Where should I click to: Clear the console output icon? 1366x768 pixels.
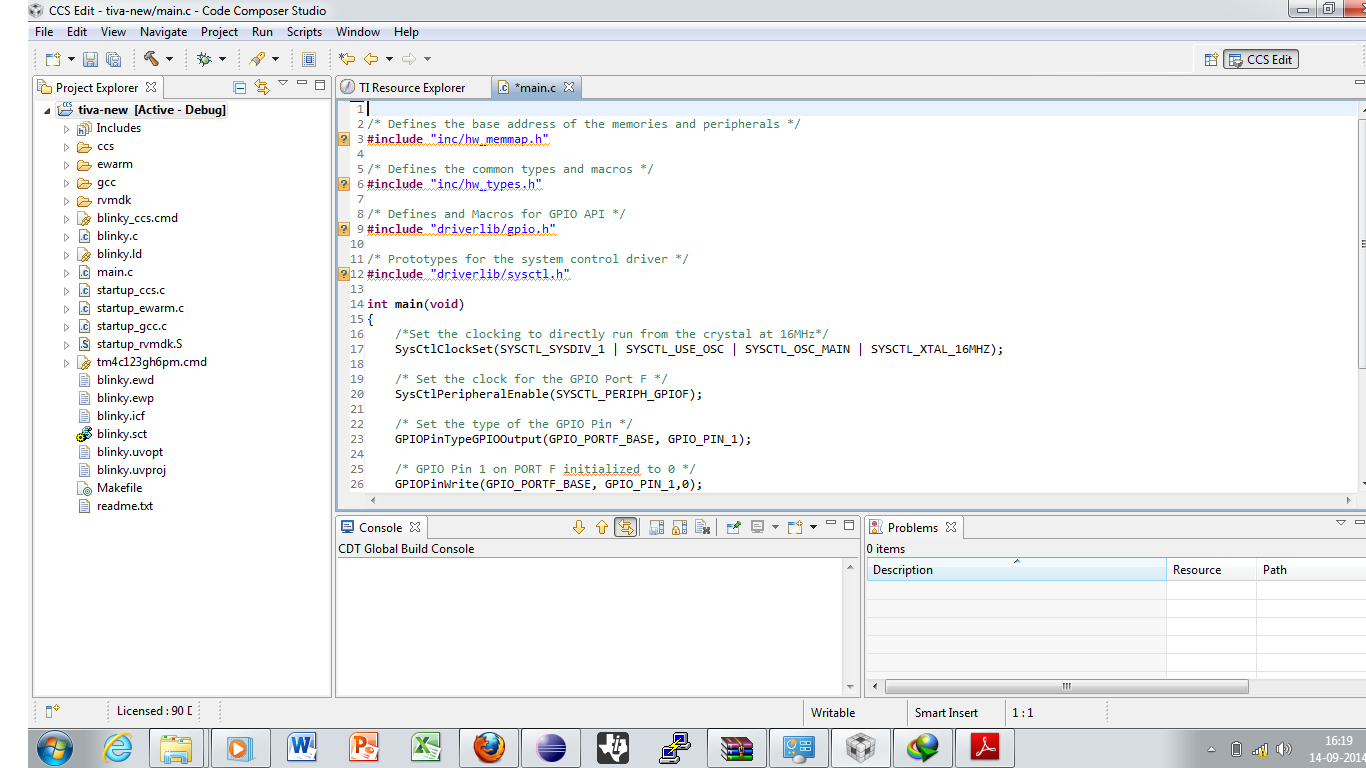[702, 527]
